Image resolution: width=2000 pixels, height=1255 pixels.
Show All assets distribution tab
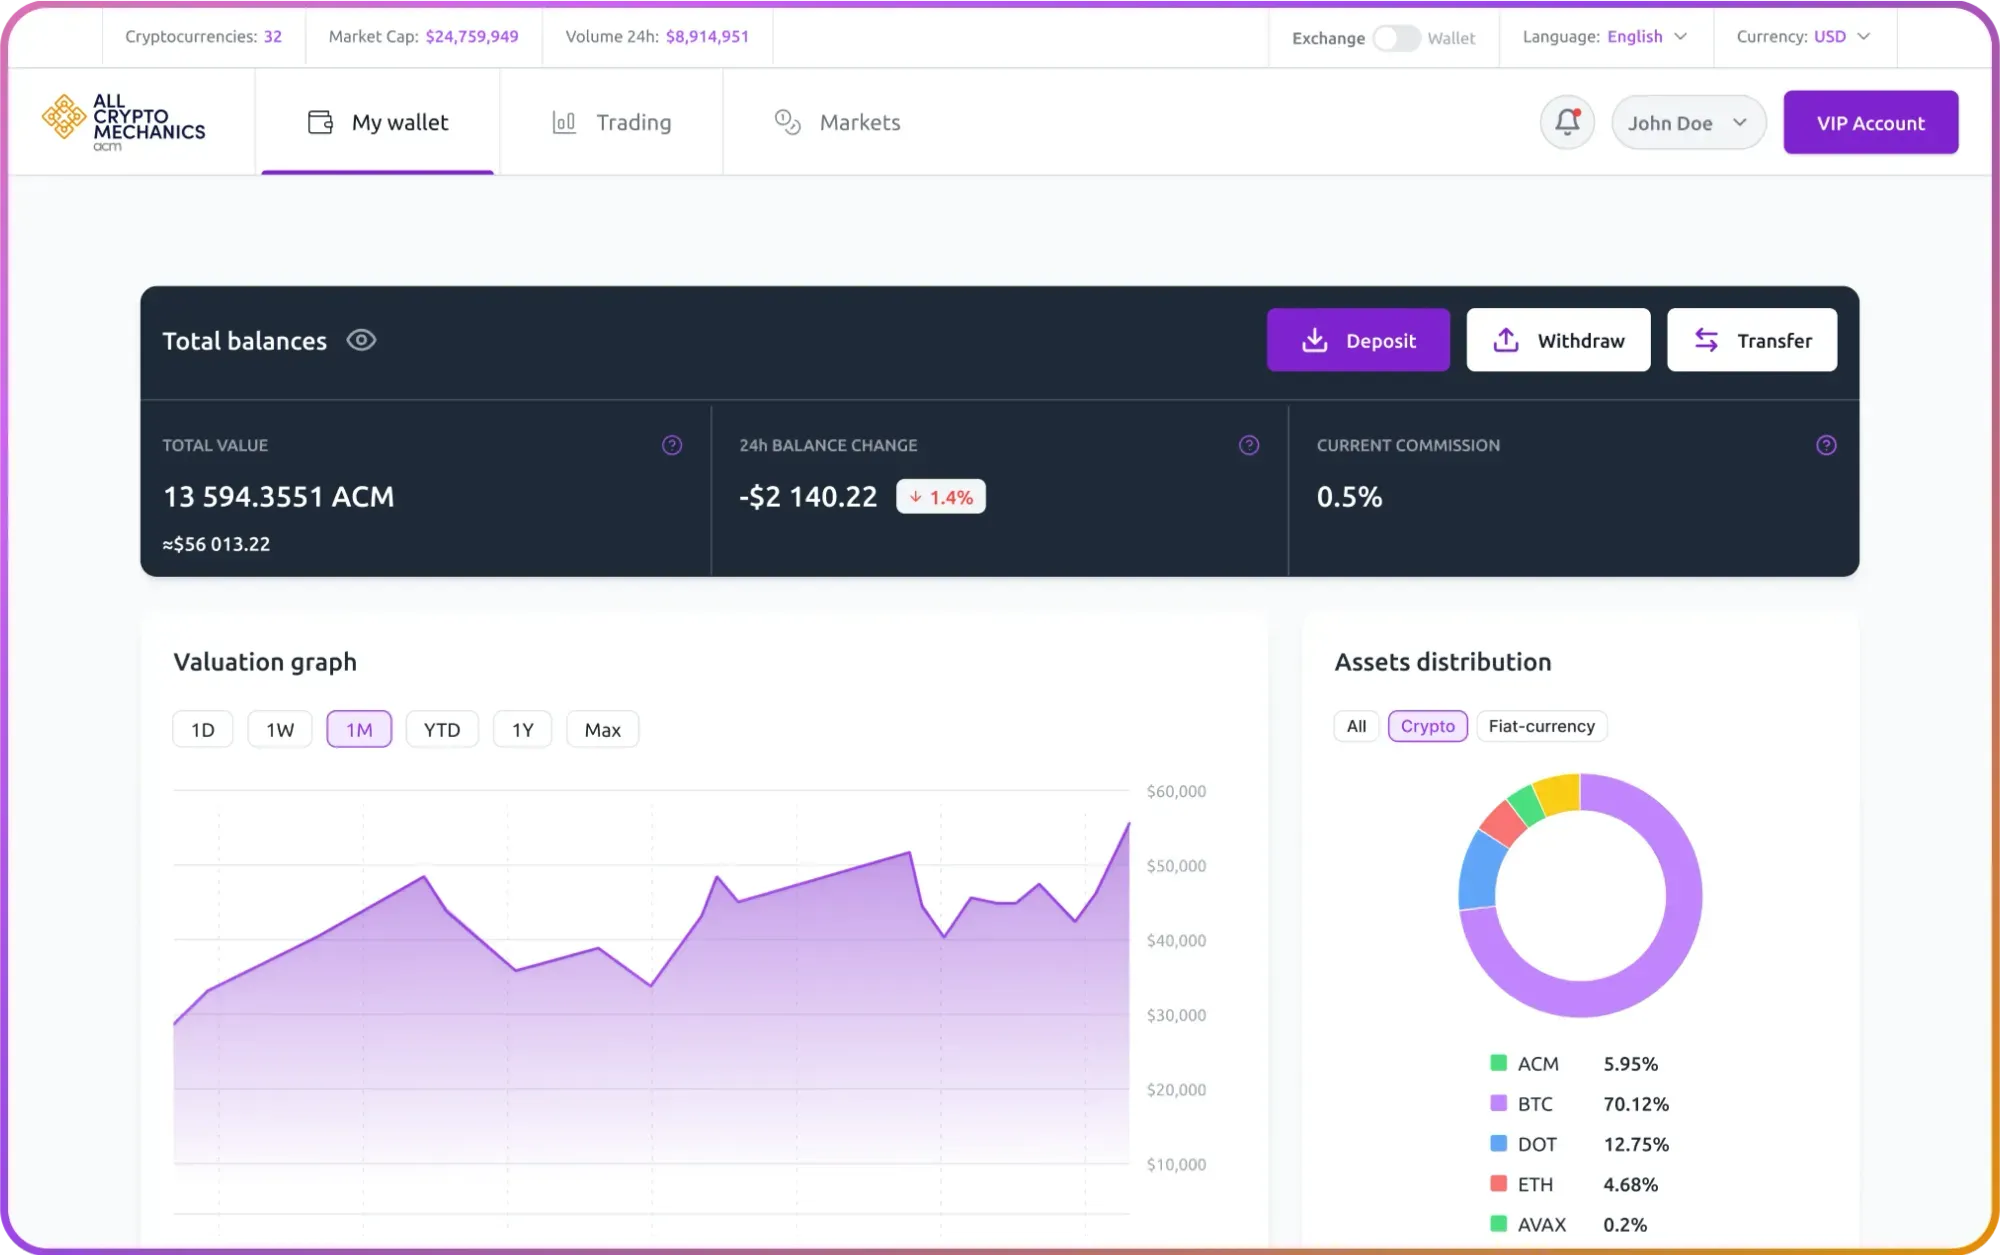1356,726
